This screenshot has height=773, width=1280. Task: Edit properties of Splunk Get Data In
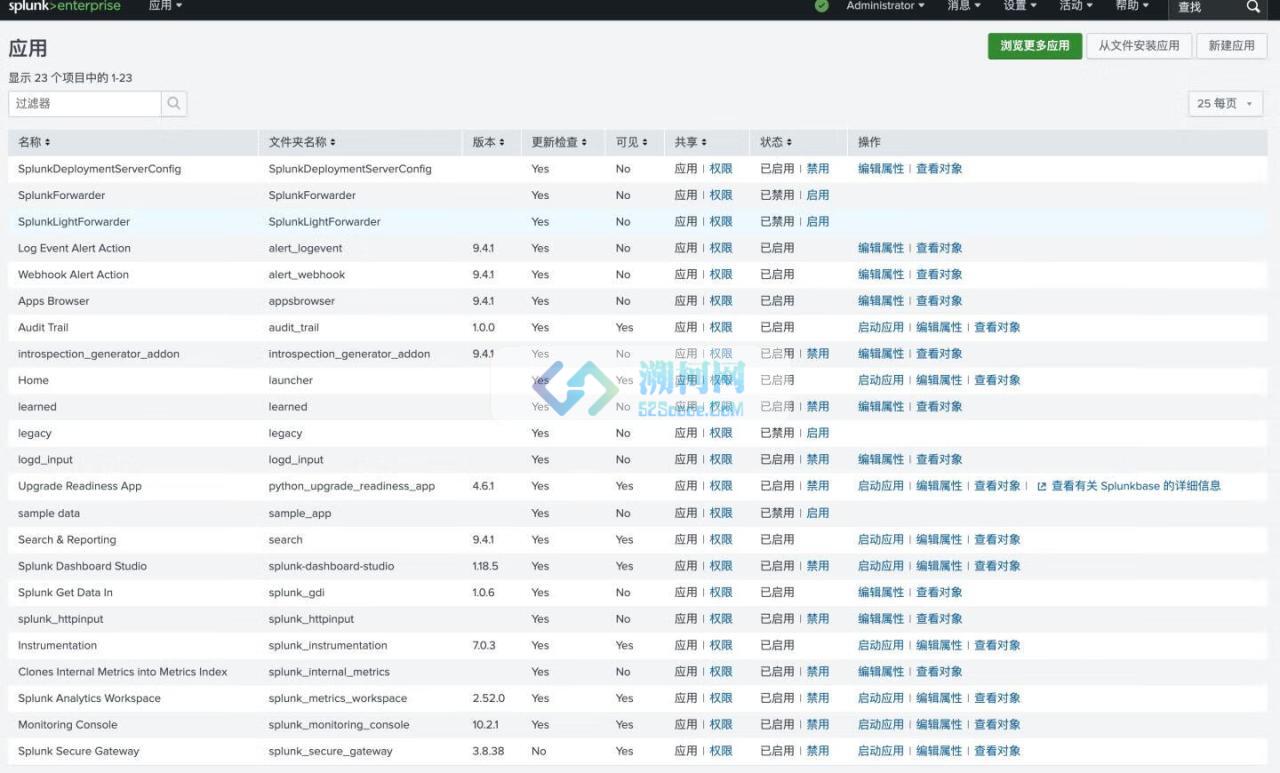[881, 592]
